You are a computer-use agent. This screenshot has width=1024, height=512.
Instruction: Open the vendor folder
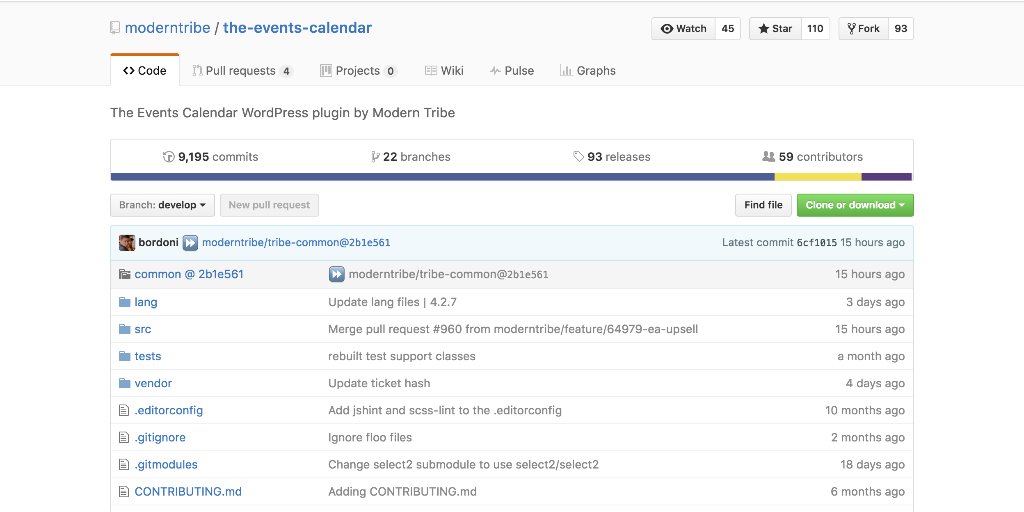[x=153, y=383]
